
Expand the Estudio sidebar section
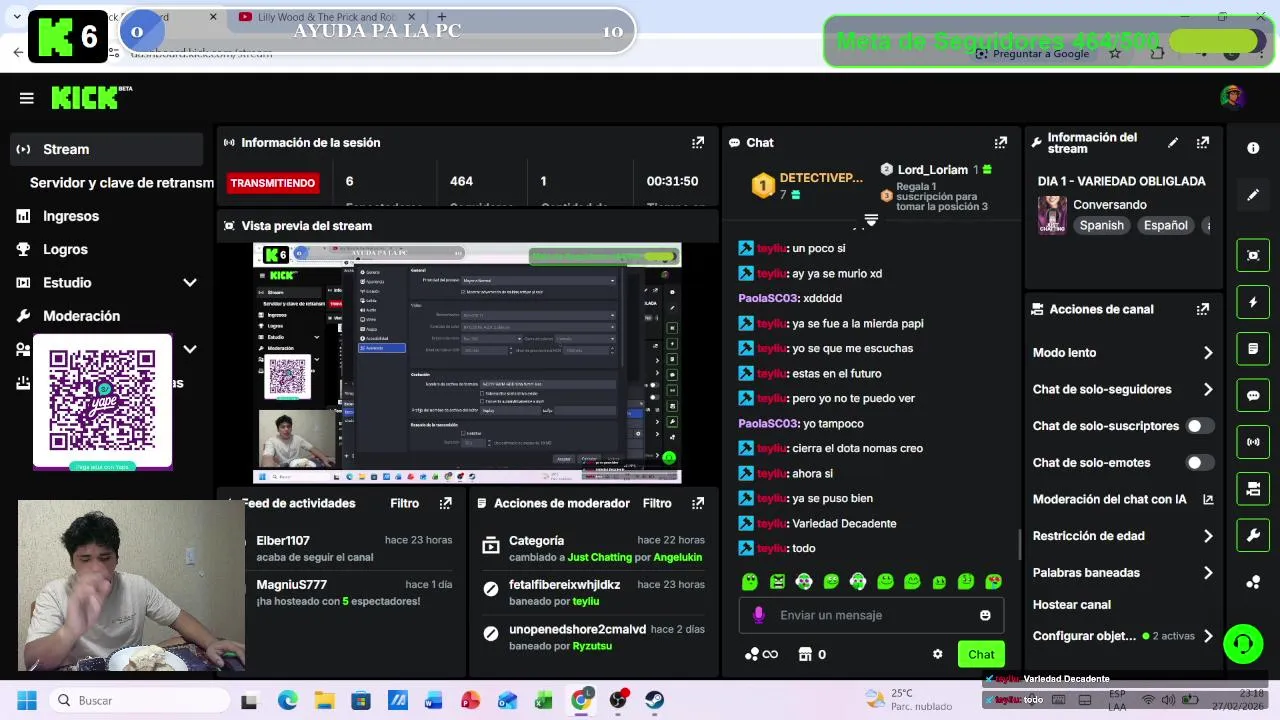coord(190,283)
